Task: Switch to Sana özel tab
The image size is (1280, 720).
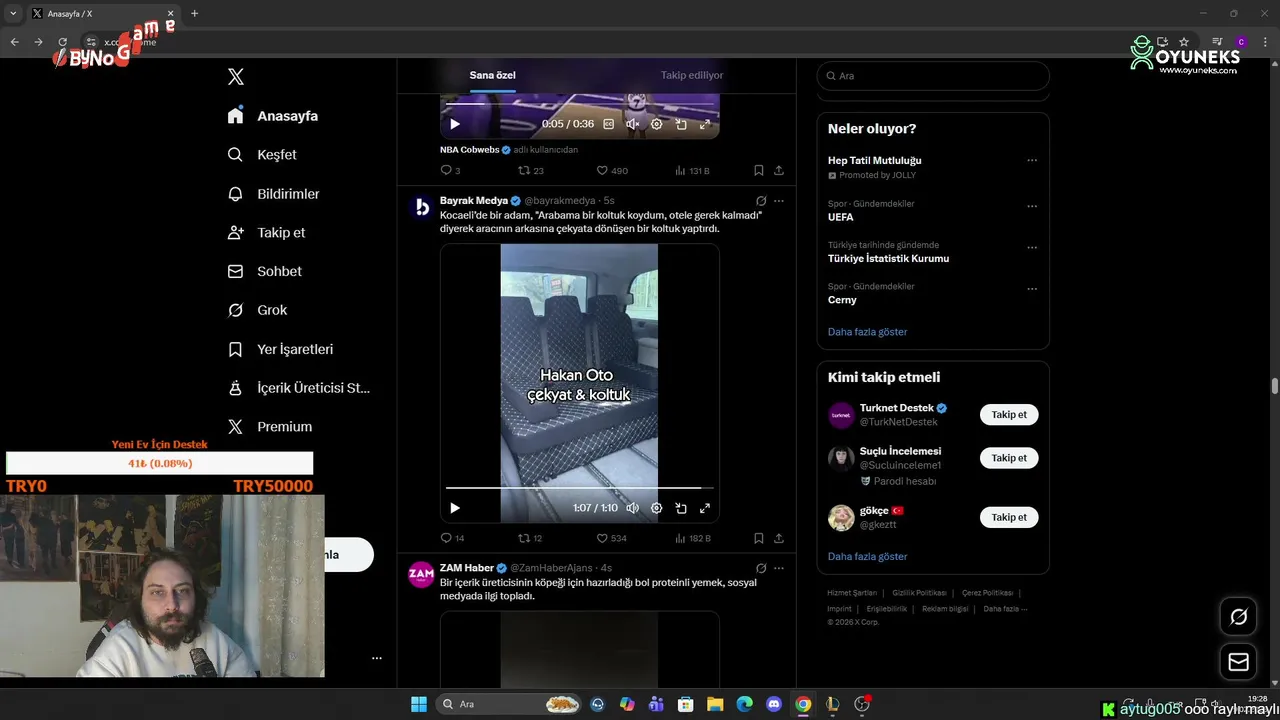Action: pos(492,75)
